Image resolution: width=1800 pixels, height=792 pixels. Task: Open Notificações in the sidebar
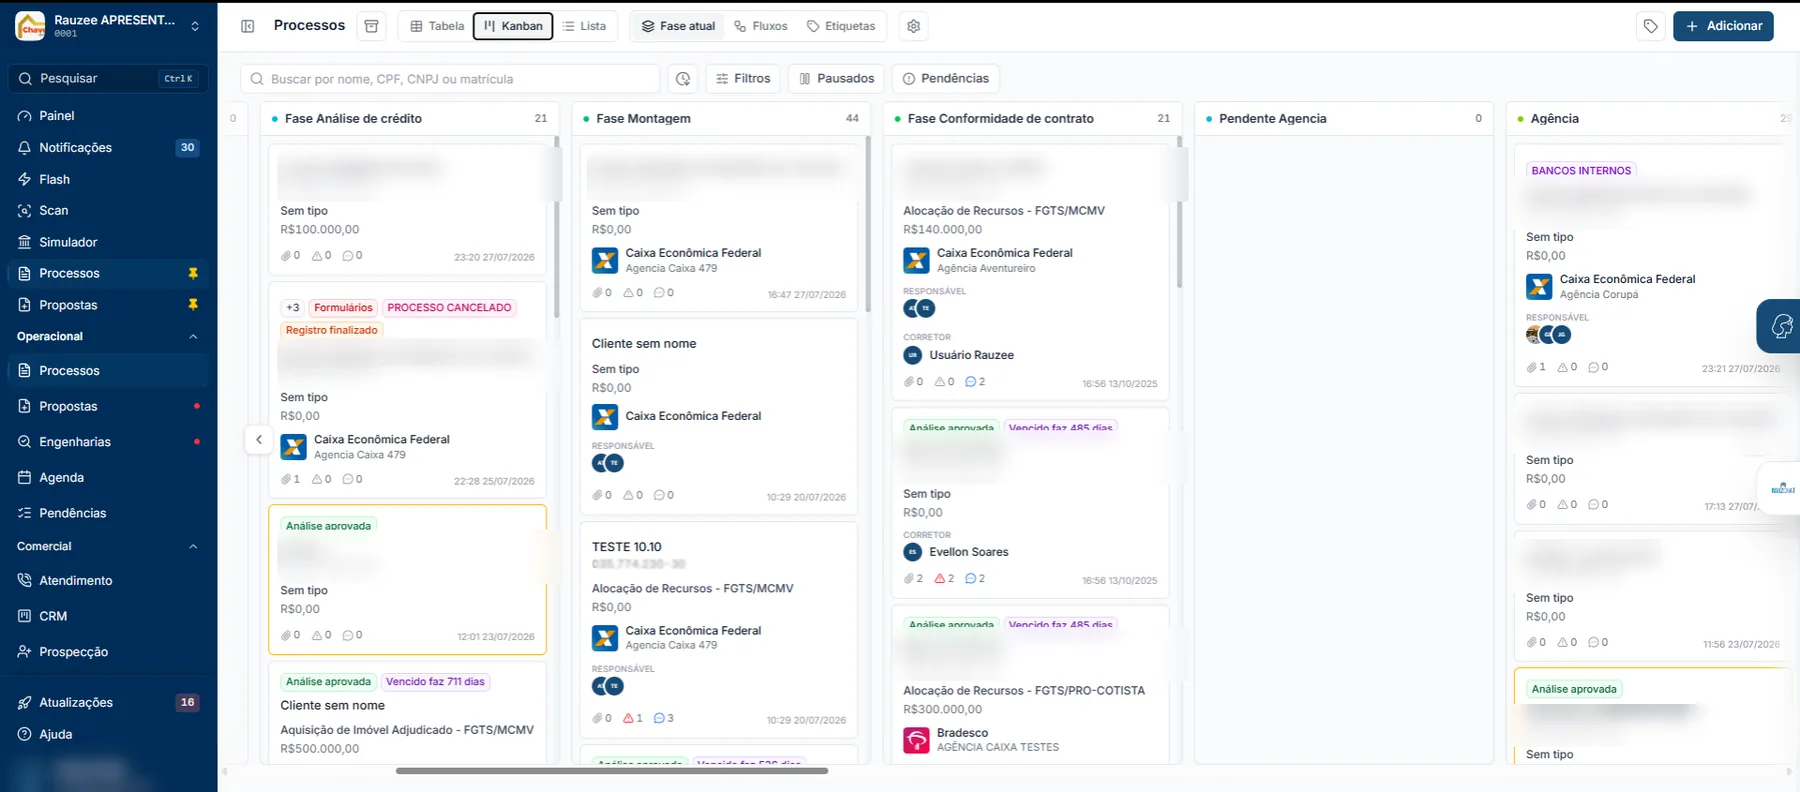pos(108,147)
